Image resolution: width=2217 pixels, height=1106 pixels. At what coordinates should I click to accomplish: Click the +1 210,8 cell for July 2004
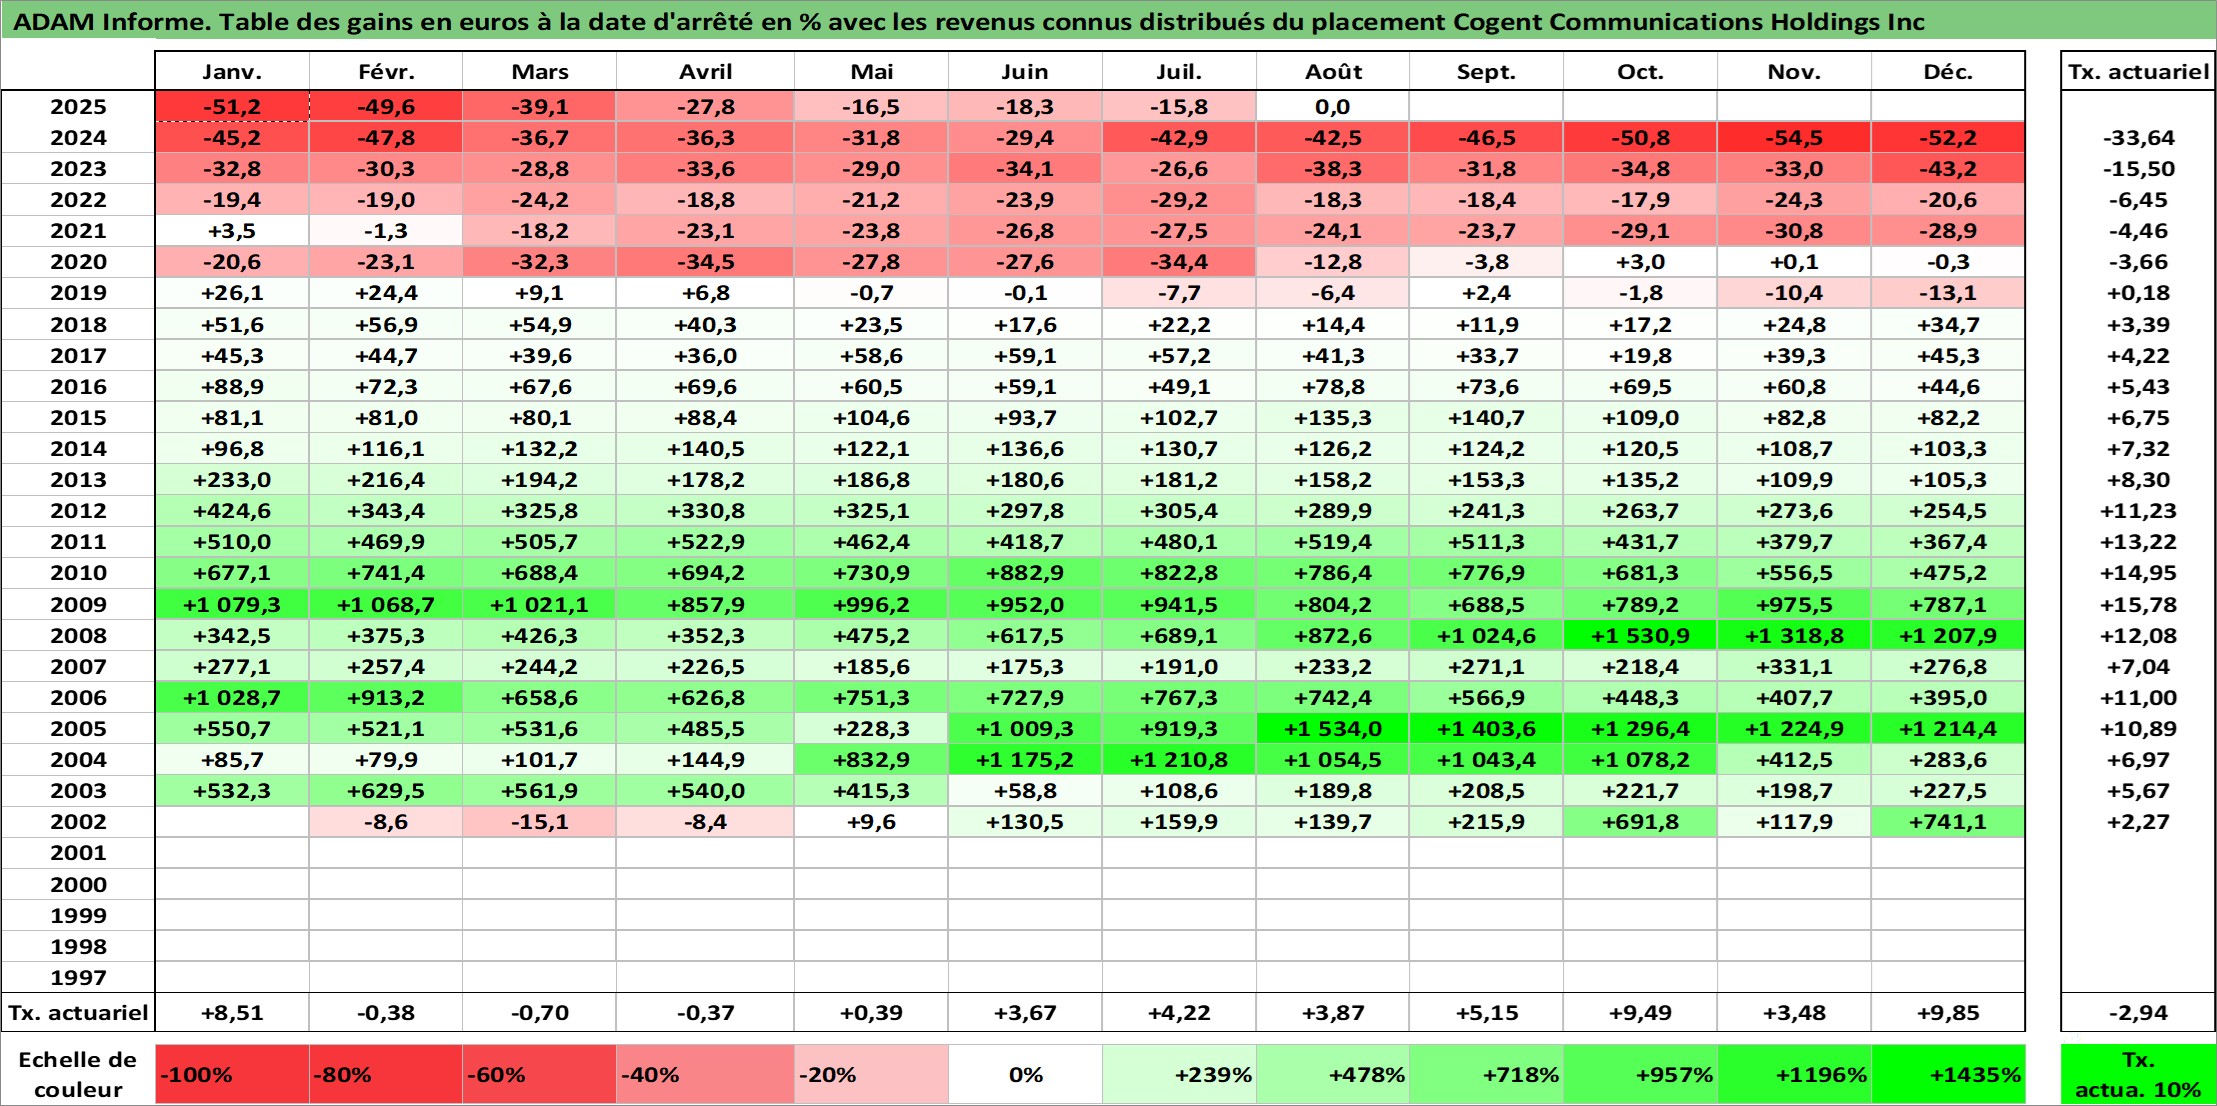click(1179, 760)
